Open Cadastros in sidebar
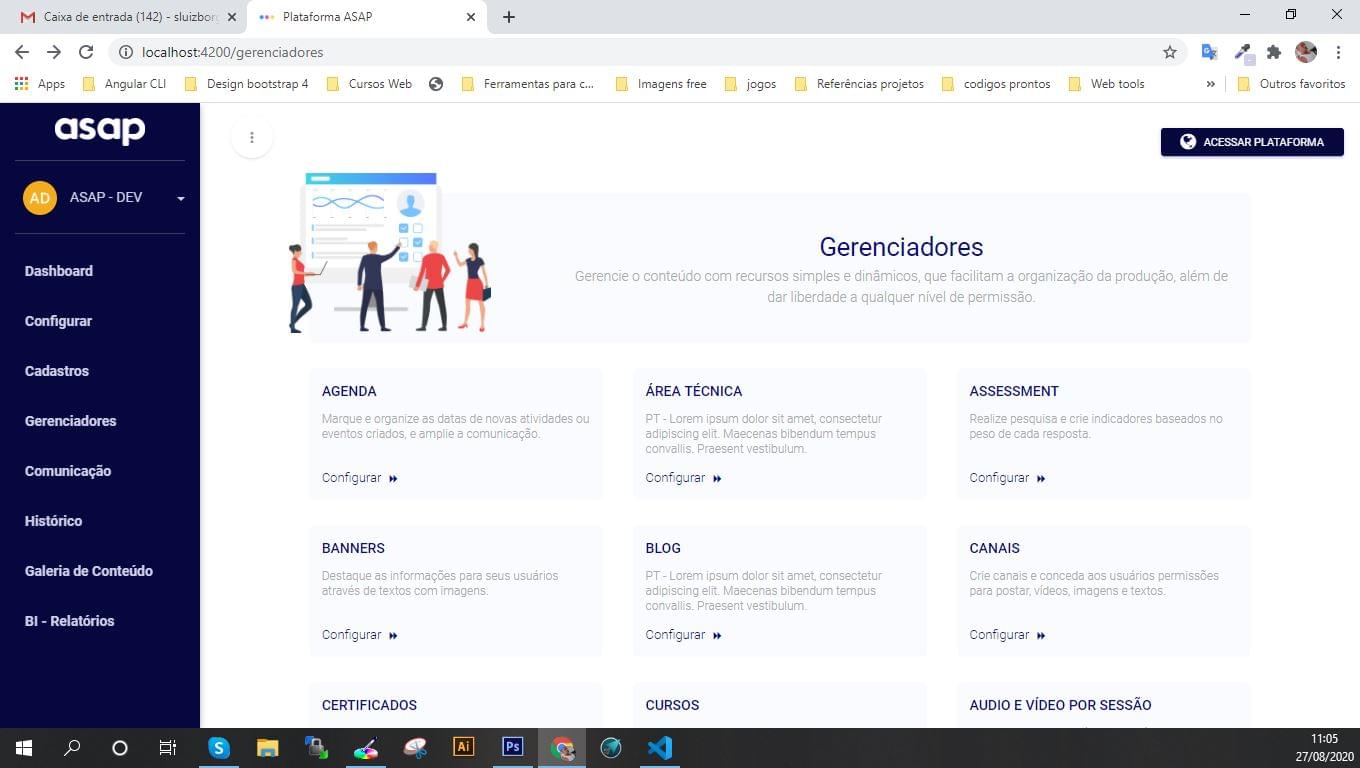Screen dimensions: 1360x768 57,371
